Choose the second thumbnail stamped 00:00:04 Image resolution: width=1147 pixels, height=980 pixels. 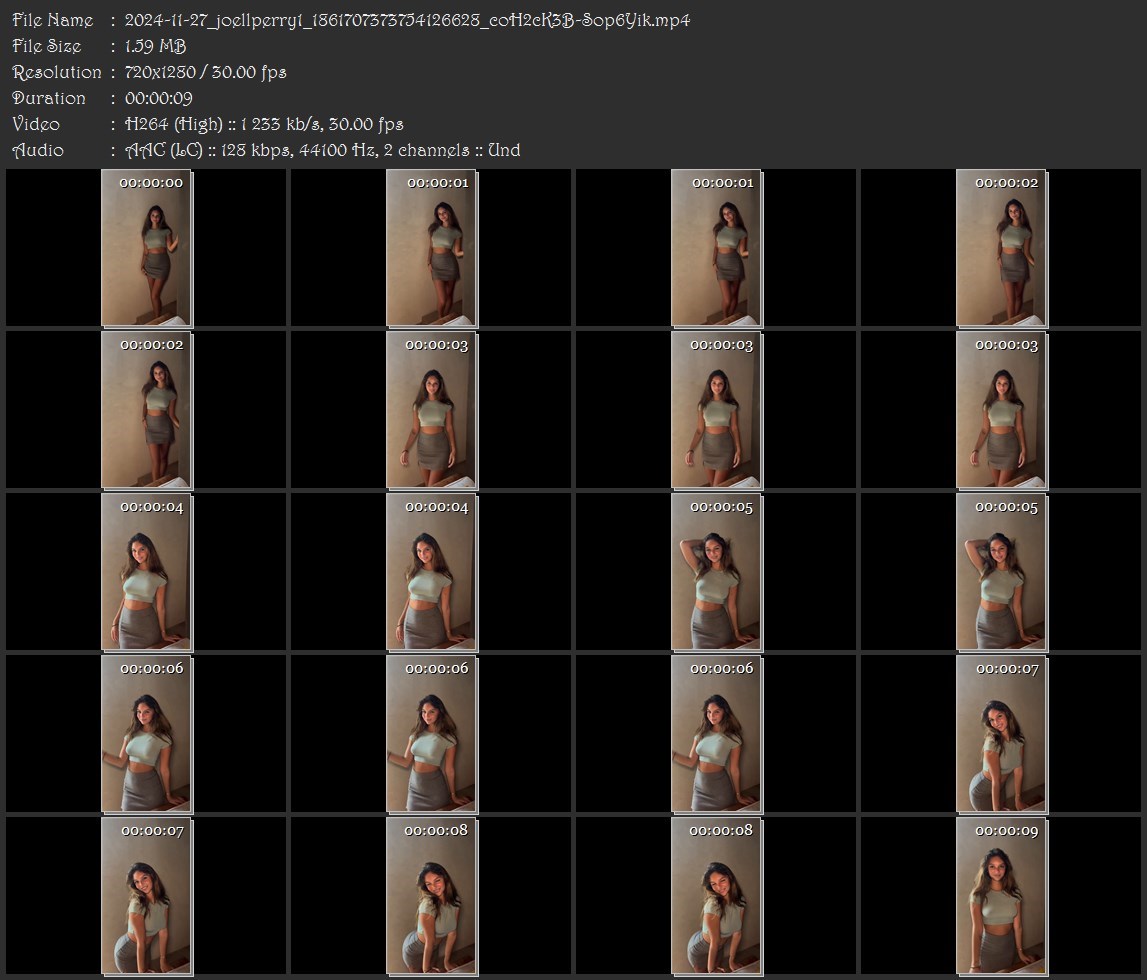click(432, 572)
